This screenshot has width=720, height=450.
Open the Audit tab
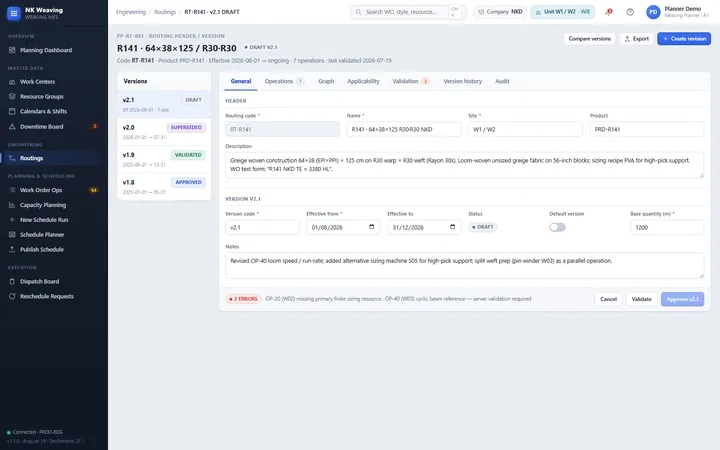502,81
